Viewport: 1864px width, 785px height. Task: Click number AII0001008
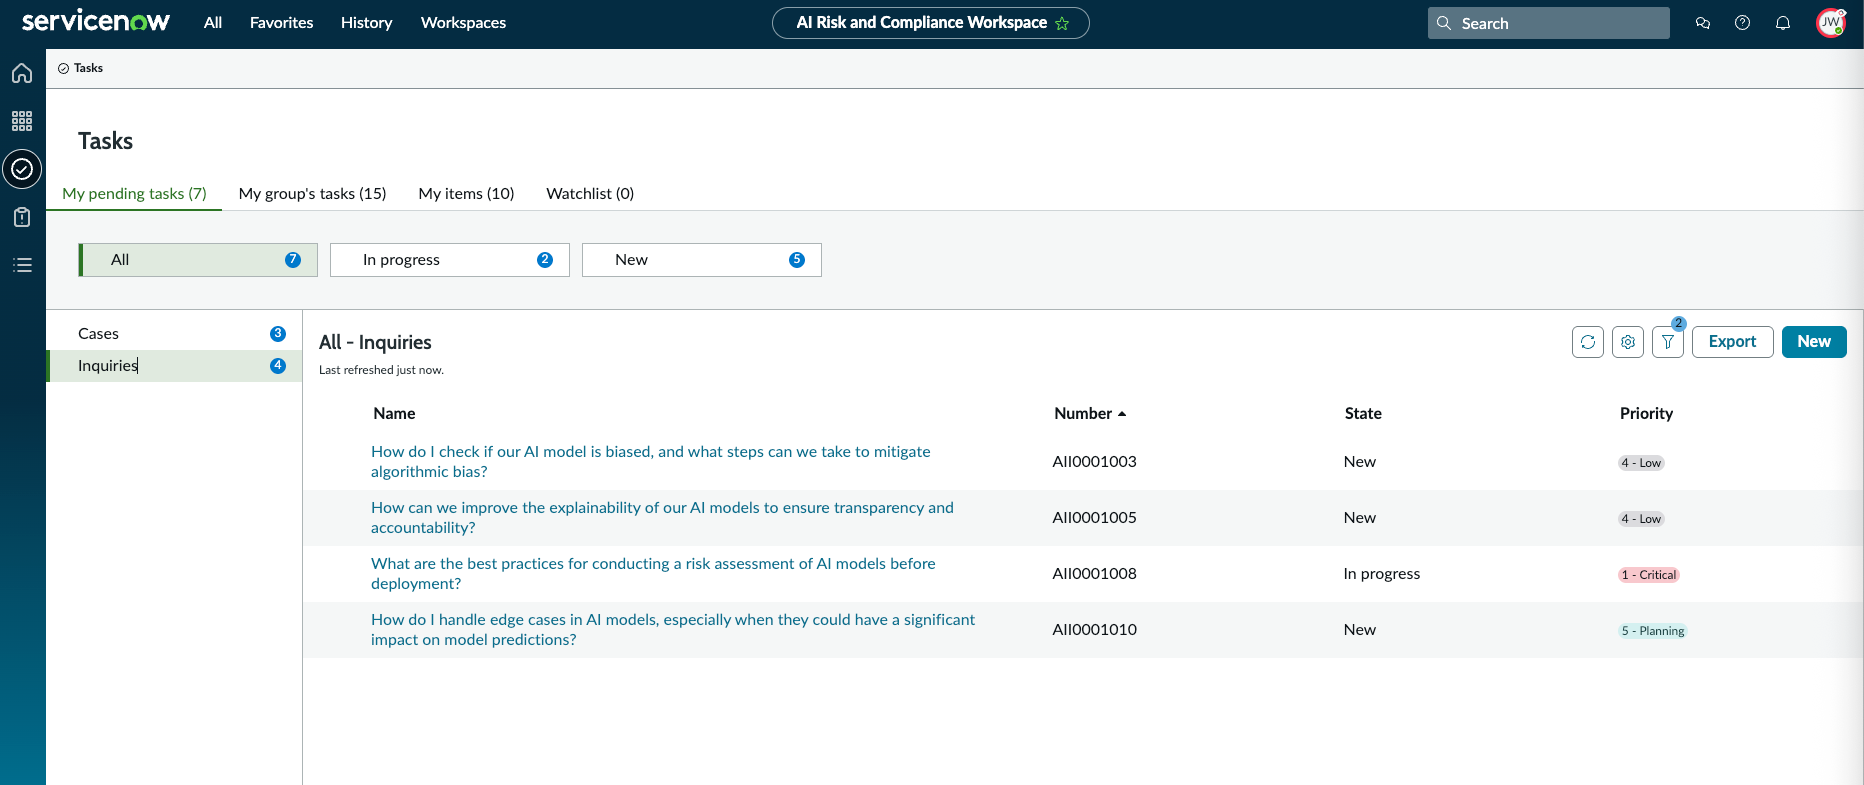pos(1094,574)
